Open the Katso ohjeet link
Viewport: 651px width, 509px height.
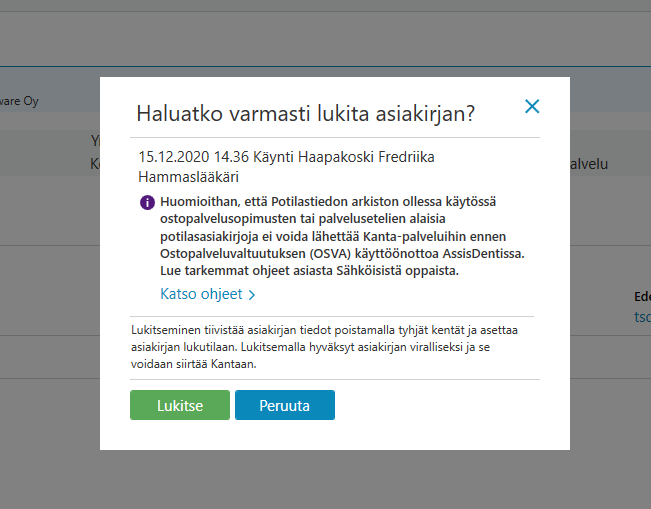[208, 294]
